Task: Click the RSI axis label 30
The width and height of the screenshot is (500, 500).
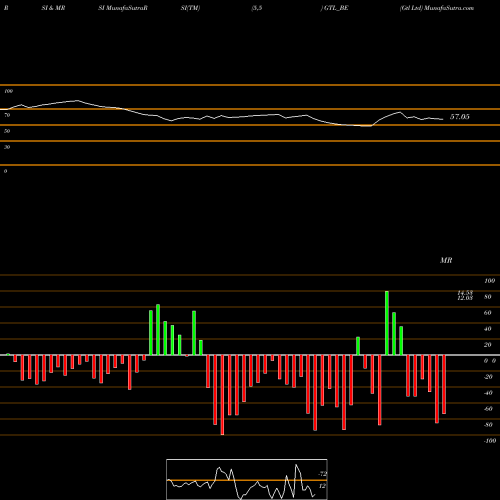Action: tap(7, 147)
